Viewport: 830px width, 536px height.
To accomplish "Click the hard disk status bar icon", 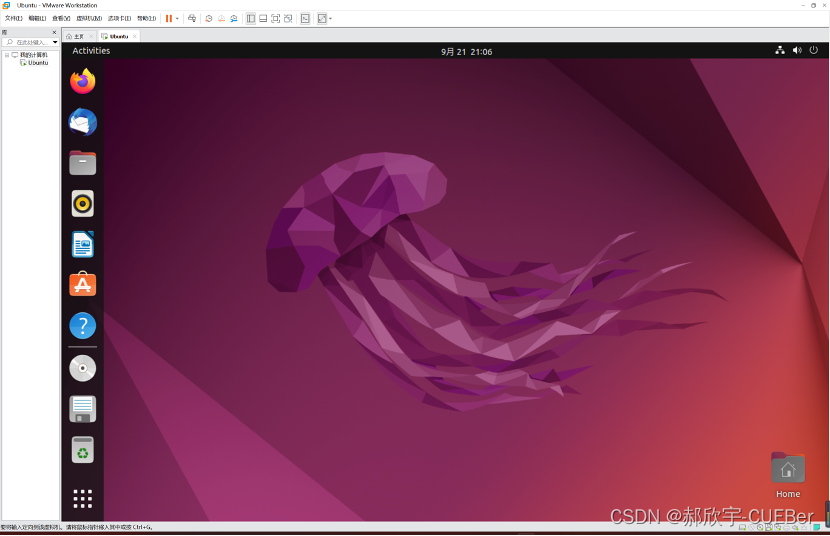I will (x=743, y=527).
